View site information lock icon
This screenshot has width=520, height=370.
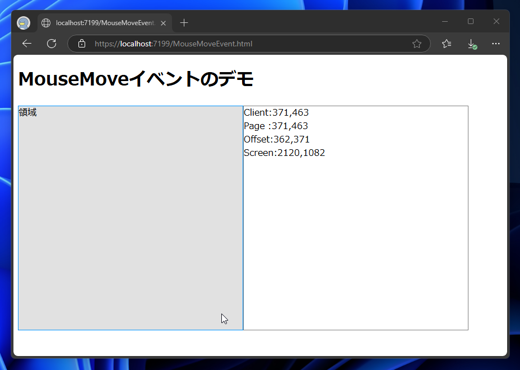click(82, 44)
